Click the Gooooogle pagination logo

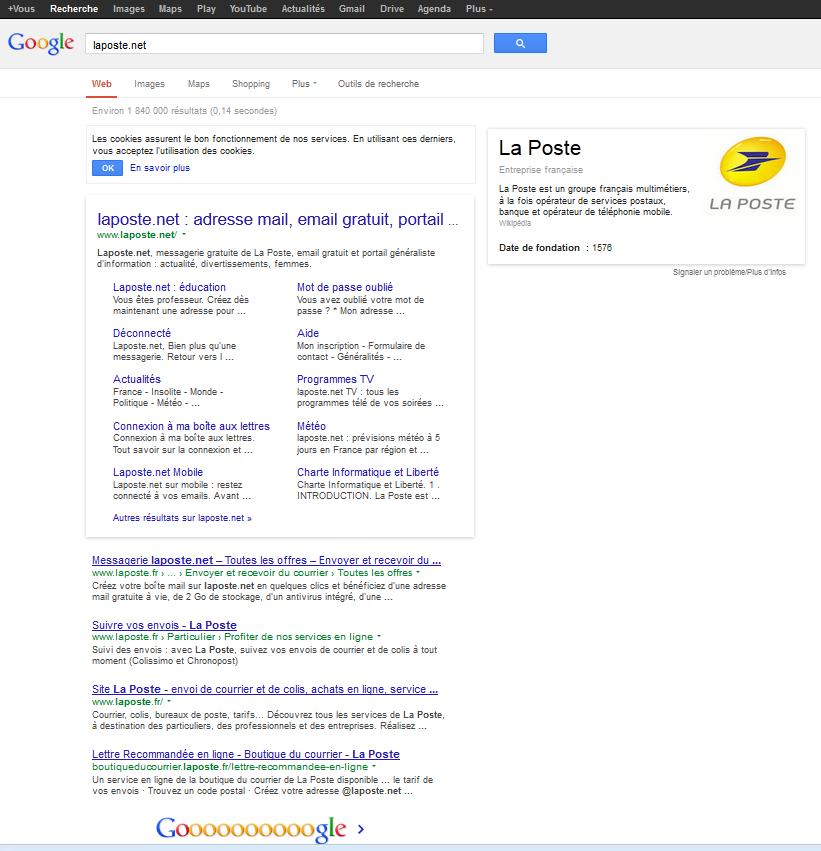pyautogui.click(x=251, y=829)
